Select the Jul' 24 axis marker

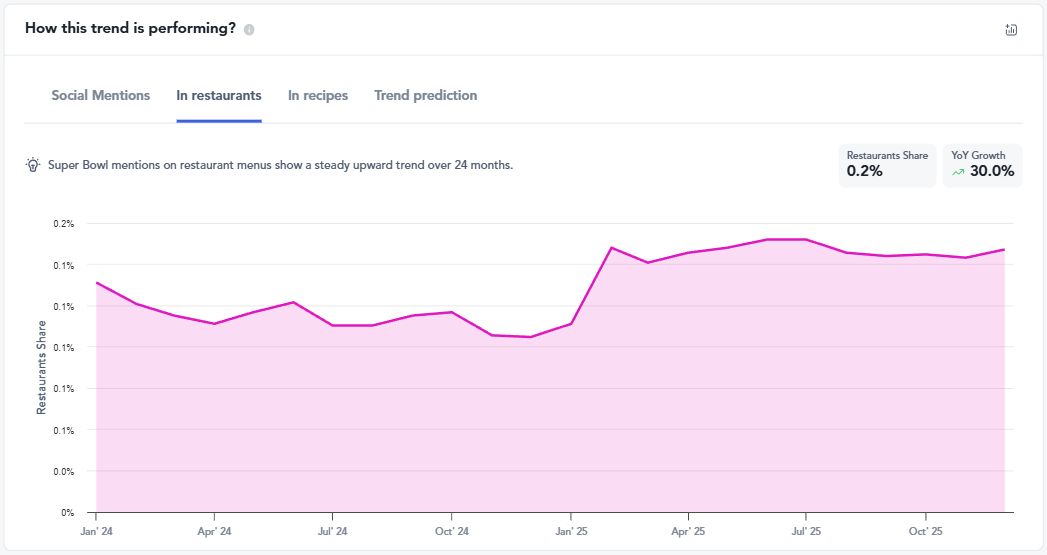pos(333,531)
